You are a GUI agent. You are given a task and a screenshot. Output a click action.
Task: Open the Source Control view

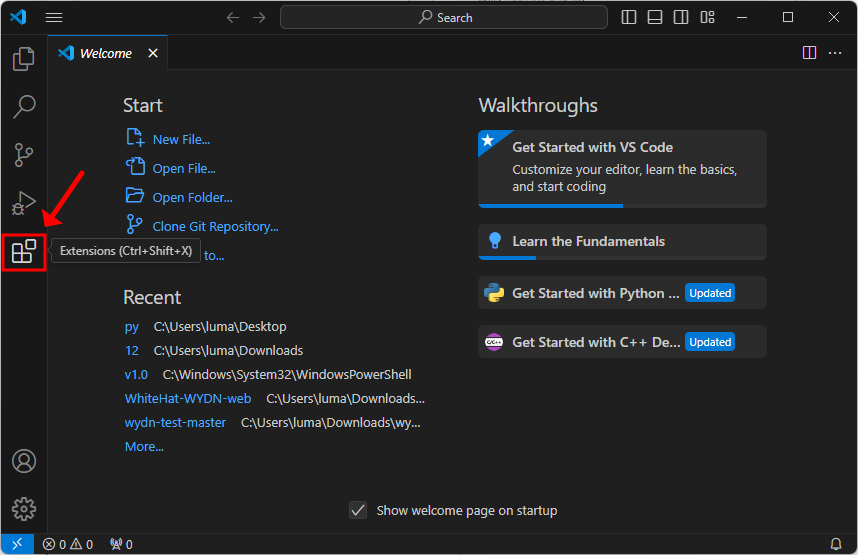(x=24, y=155)
